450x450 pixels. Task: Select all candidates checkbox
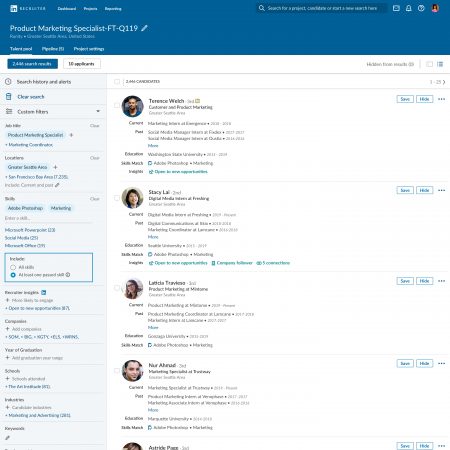tap(117, 82)
